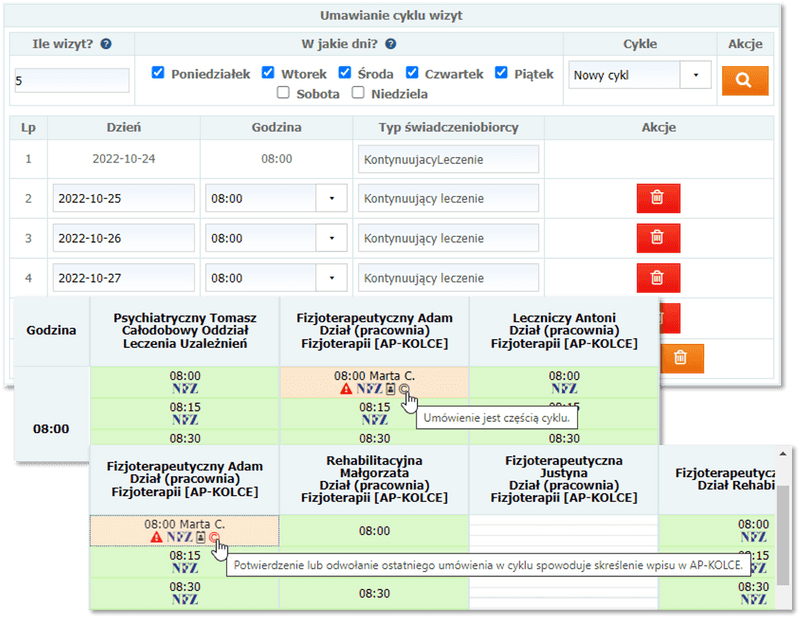Delete visit row 2022-10-25 with trash icon
800x618 pixels.
(x=658, y=198)
